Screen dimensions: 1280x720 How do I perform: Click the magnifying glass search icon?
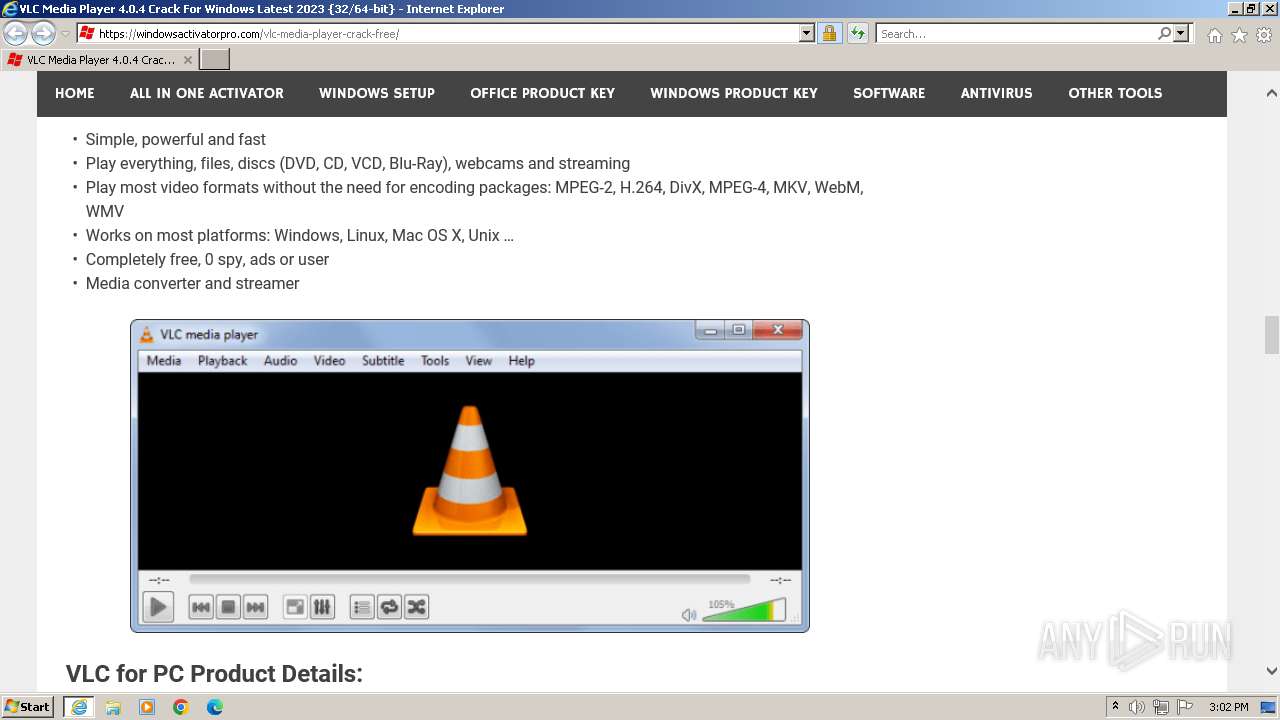tap(1164, 34)
